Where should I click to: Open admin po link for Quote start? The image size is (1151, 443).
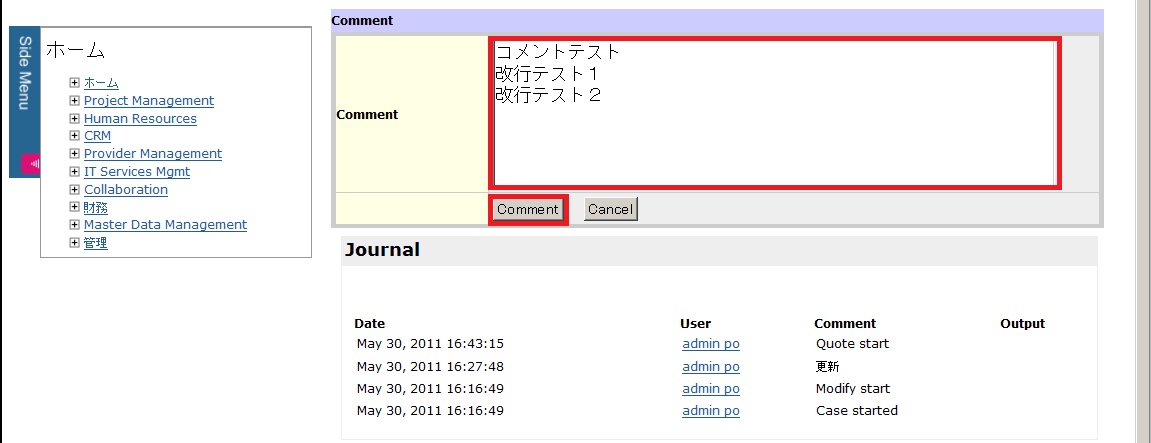tap(711, 344)
